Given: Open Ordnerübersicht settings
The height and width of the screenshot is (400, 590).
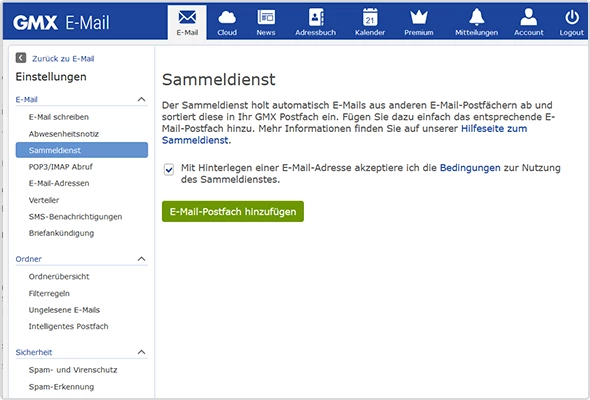Looking at the screenshot, I should [59, 277].
